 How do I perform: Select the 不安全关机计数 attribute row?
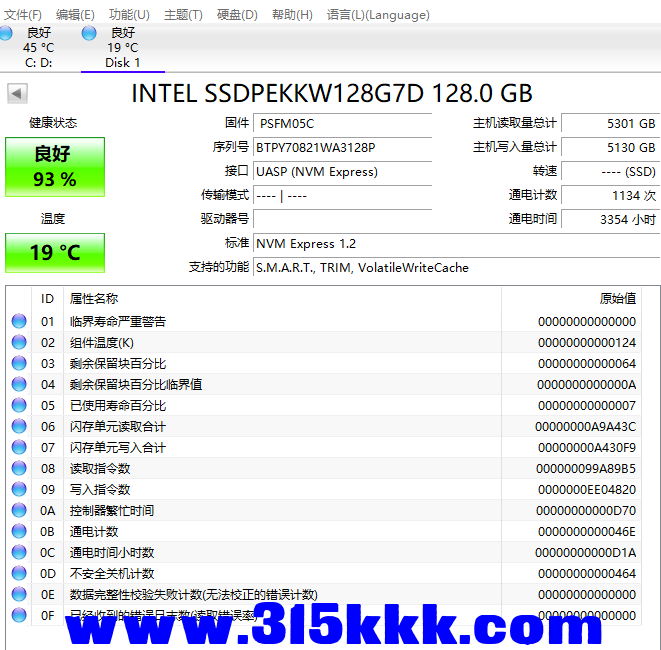pyautogui.click(x=324, y=573)
